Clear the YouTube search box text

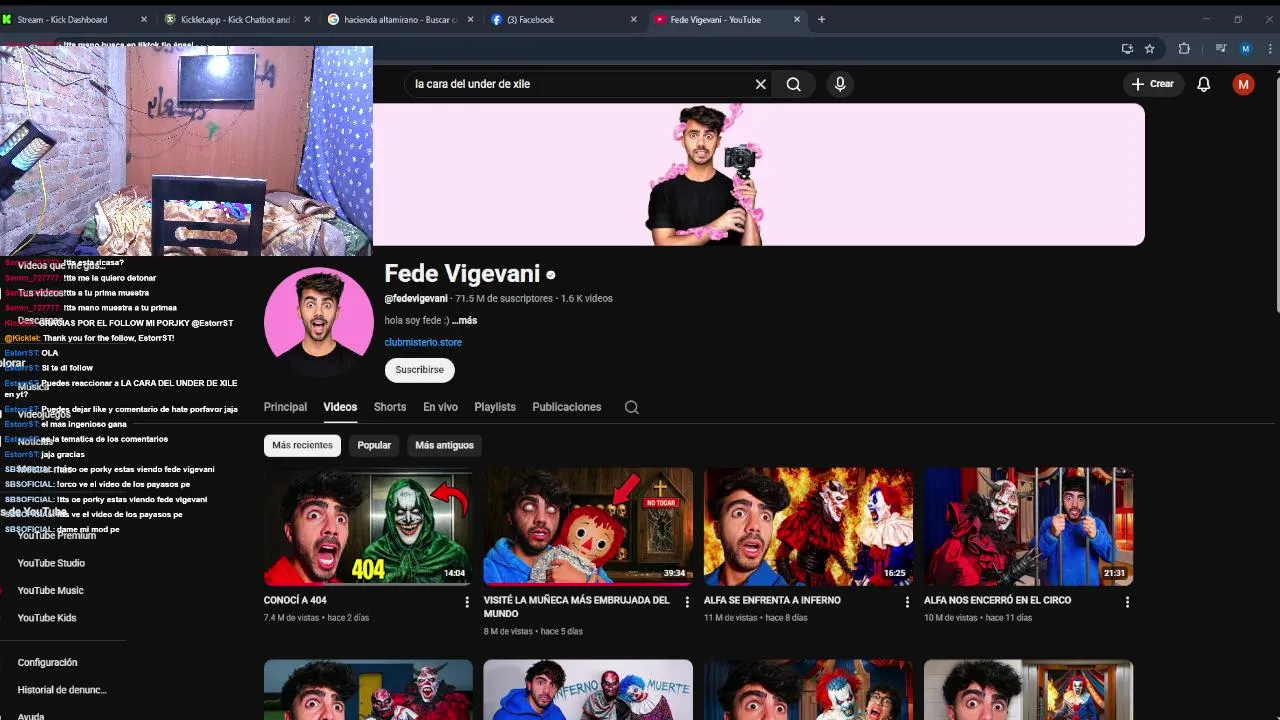tap(760, 84)
